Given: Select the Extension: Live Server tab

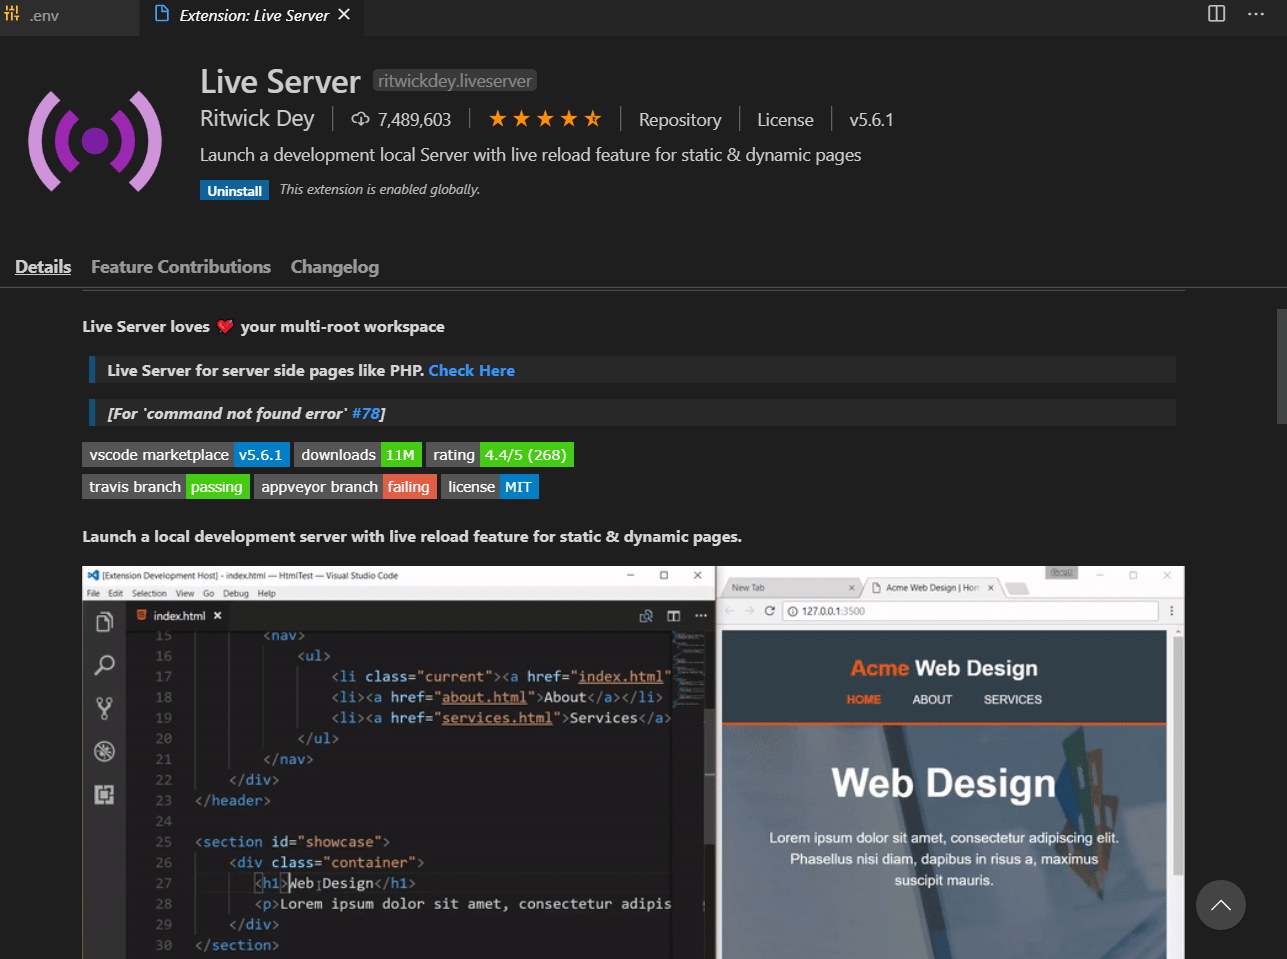Looking at the screenshot, I should tap(254, 15).
